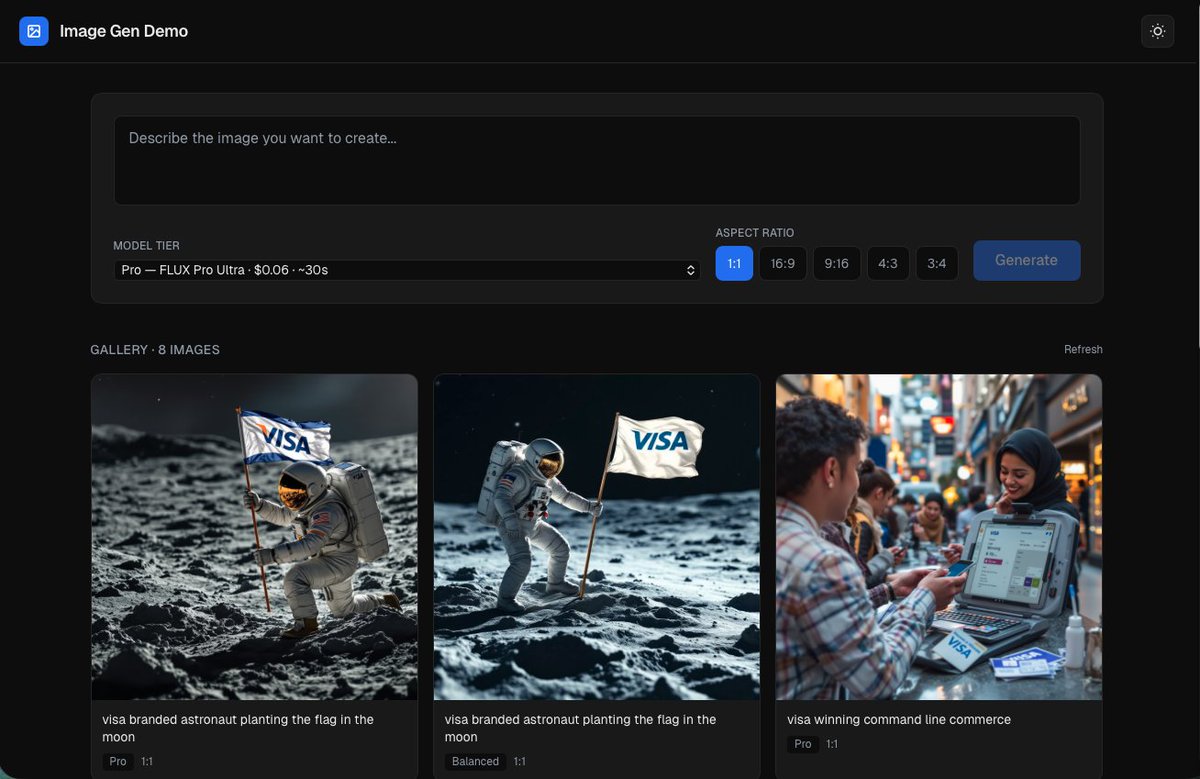
Task: View the command line commerce image
Action: [x=938, y=537]
